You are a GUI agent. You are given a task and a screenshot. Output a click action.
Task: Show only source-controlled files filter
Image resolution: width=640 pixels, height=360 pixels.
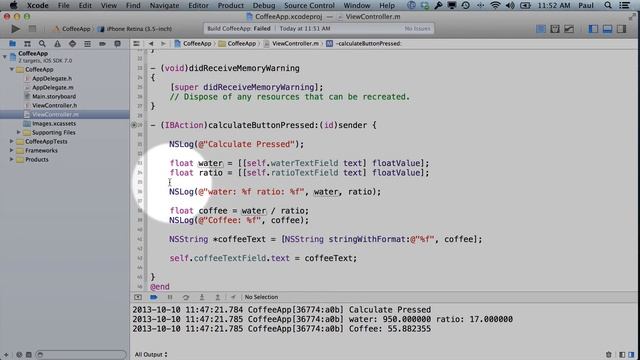click(x=29, y=355)
